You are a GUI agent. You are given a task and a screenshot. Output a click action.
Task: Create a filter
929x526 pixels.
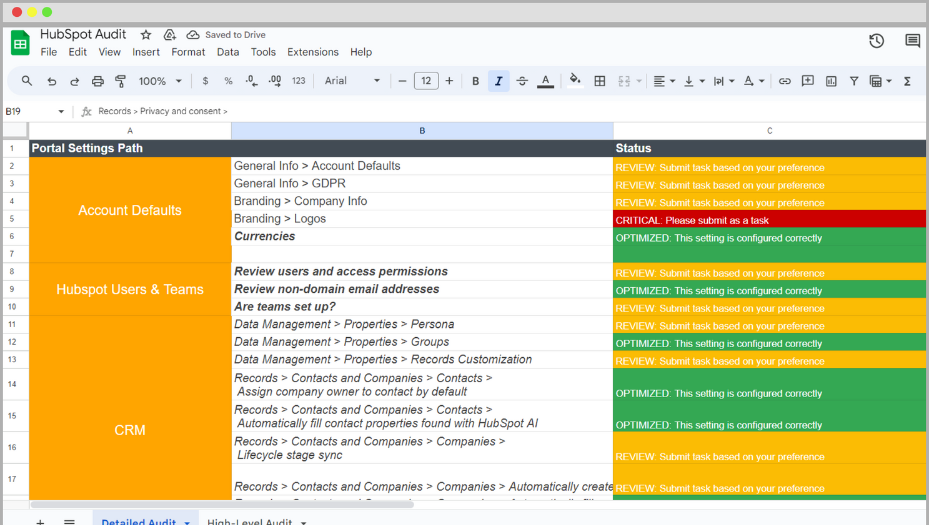(x=854, y=81)
